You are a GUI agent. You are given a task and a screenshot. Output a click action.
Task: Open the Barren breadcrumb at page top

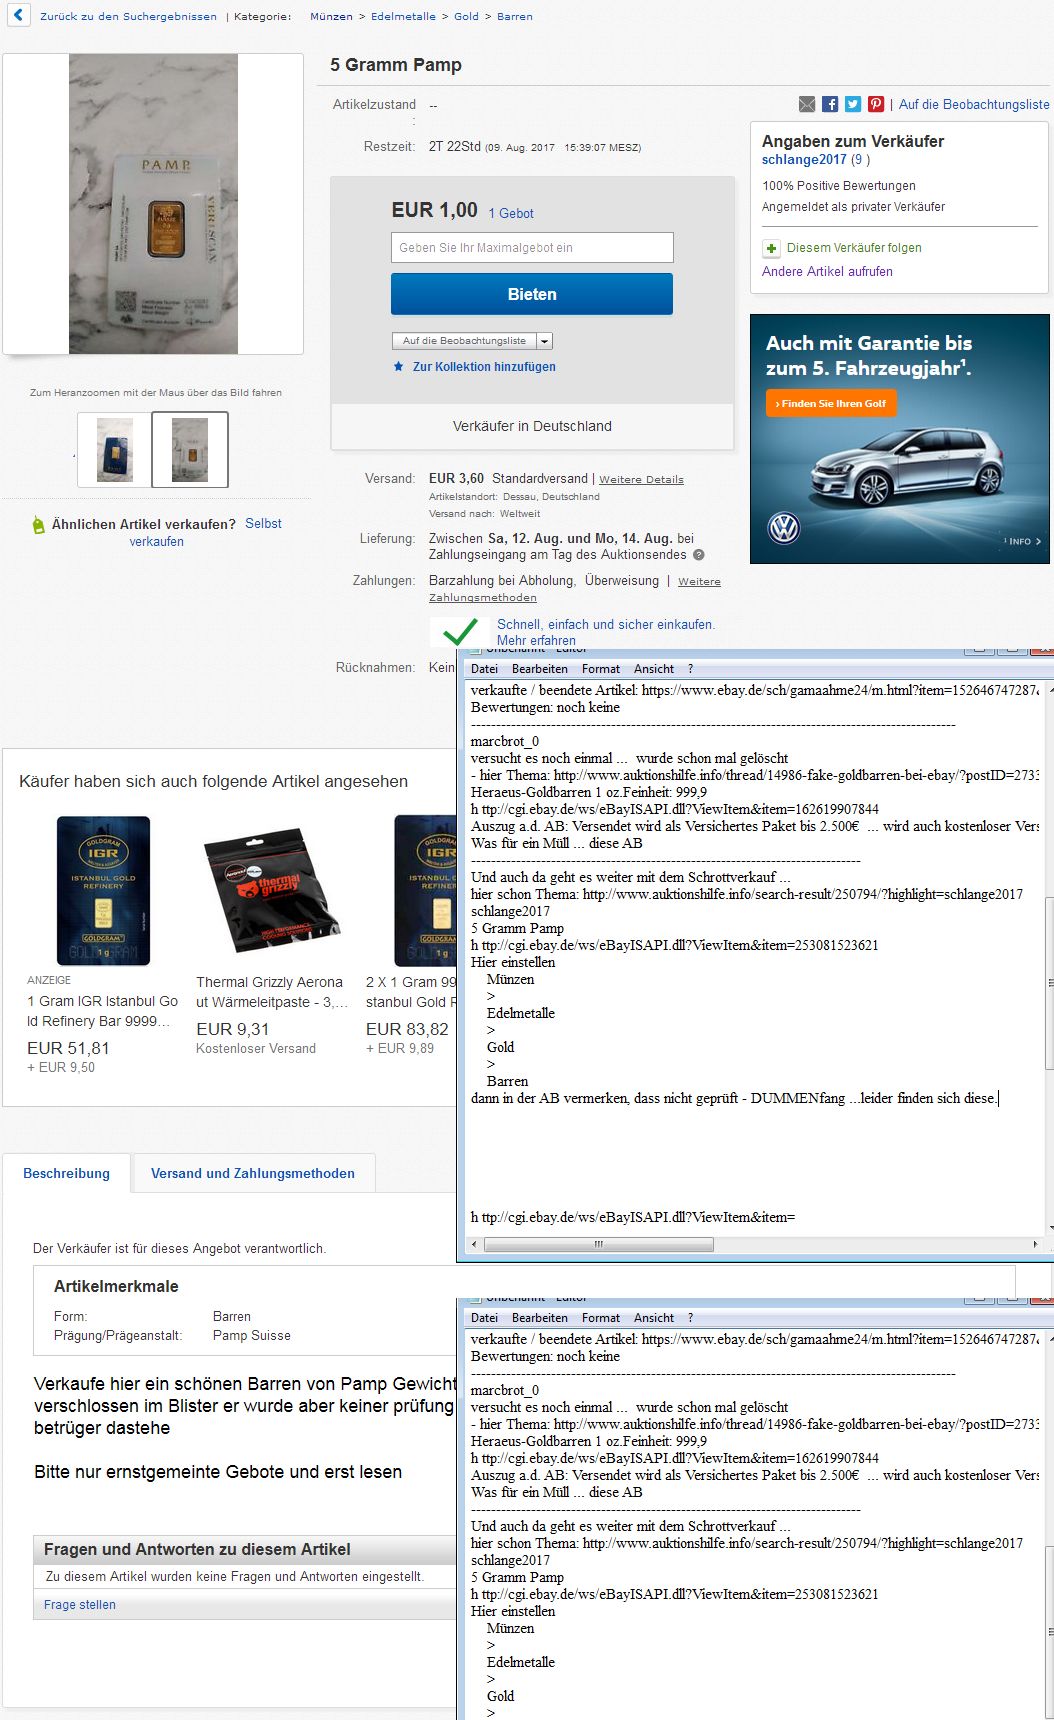point(515,17)
